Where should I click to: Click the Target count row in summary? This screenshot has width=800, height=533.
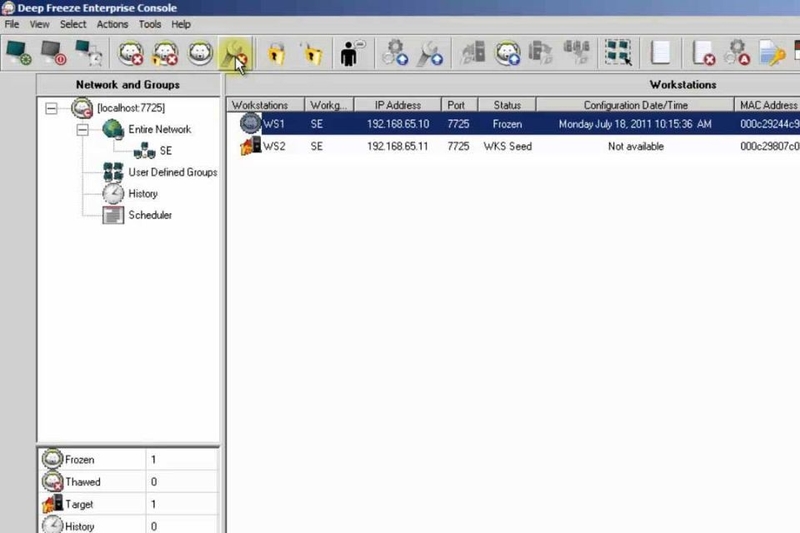click(x=129, y=504)
